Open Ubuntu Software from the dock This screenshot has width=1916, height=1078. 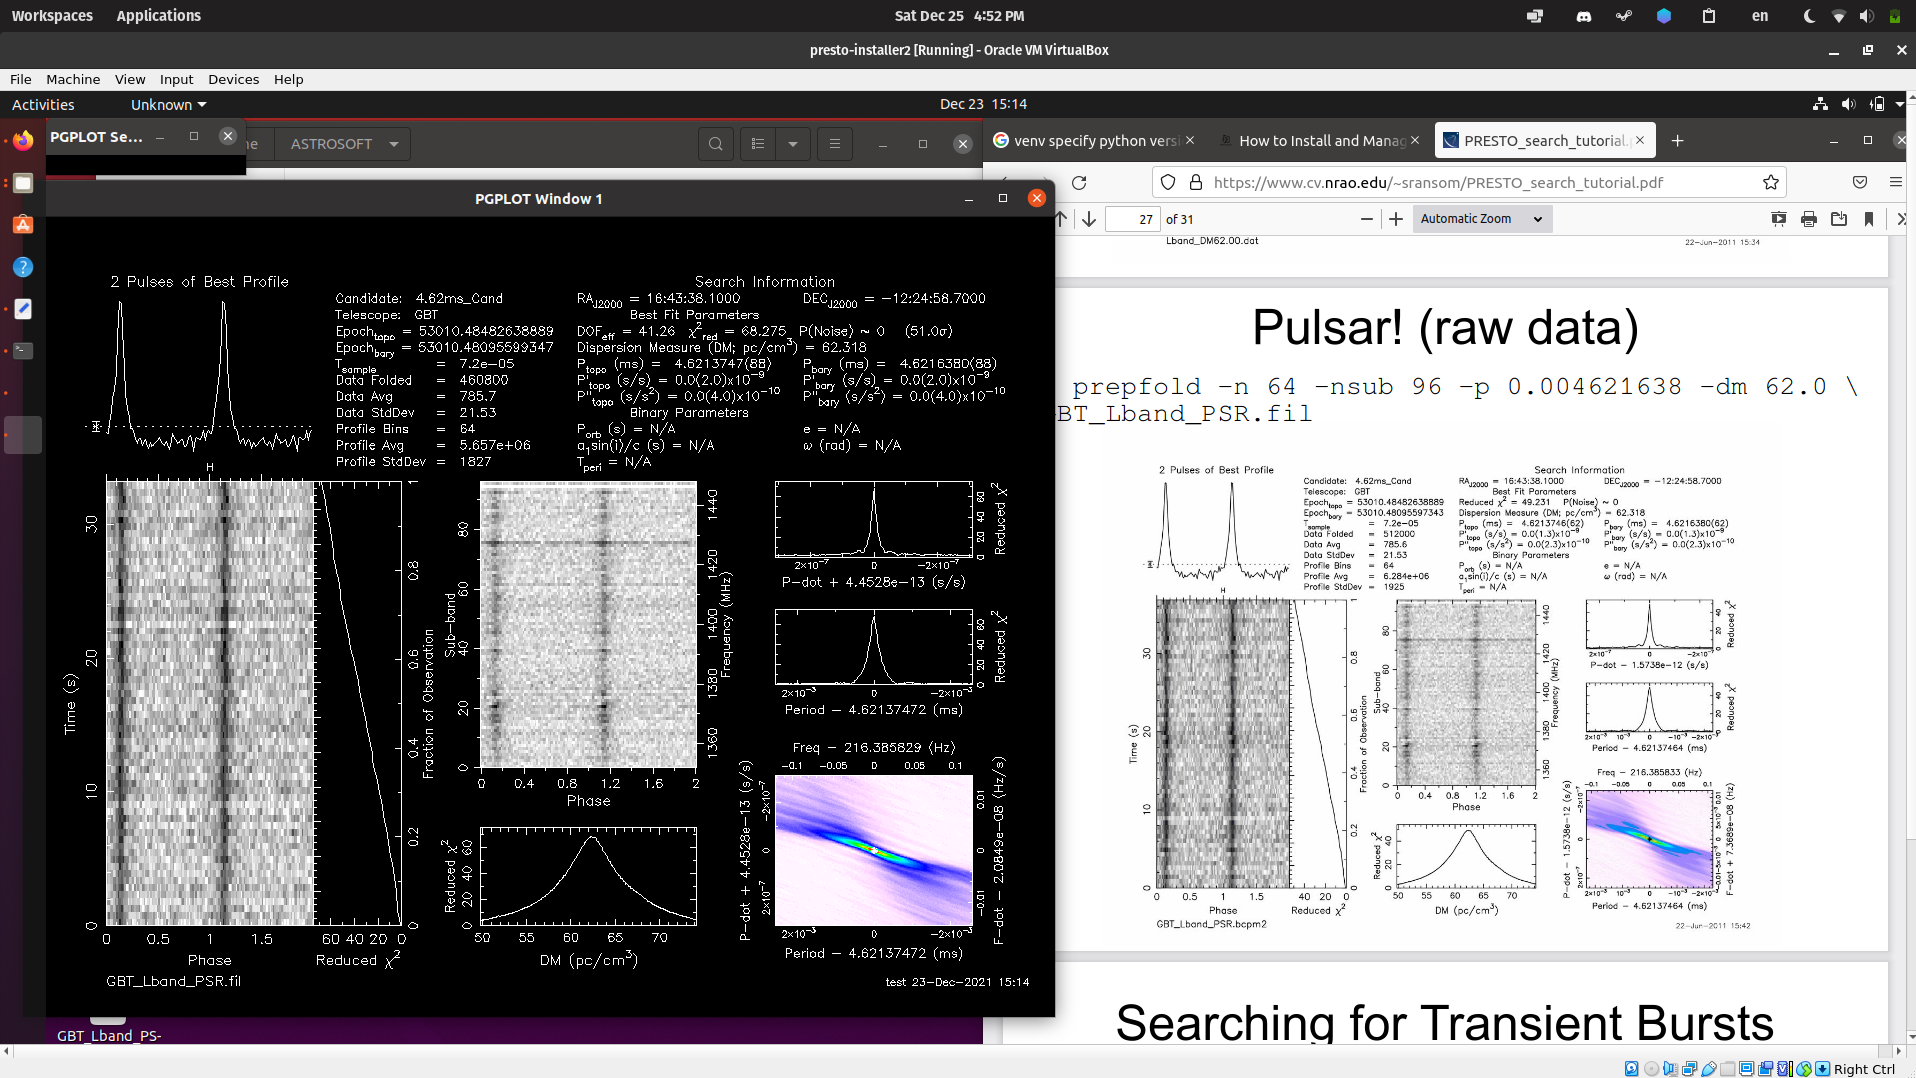click(x=23, y=225)
